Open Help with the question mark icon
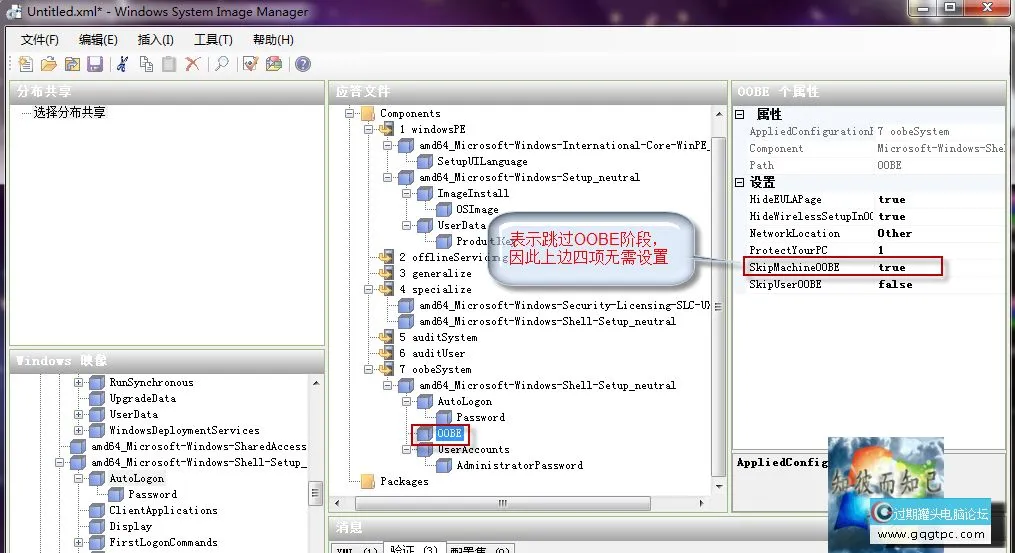Image resolution: width=1015 pixels, height=553 pixels. pos(303,64)
